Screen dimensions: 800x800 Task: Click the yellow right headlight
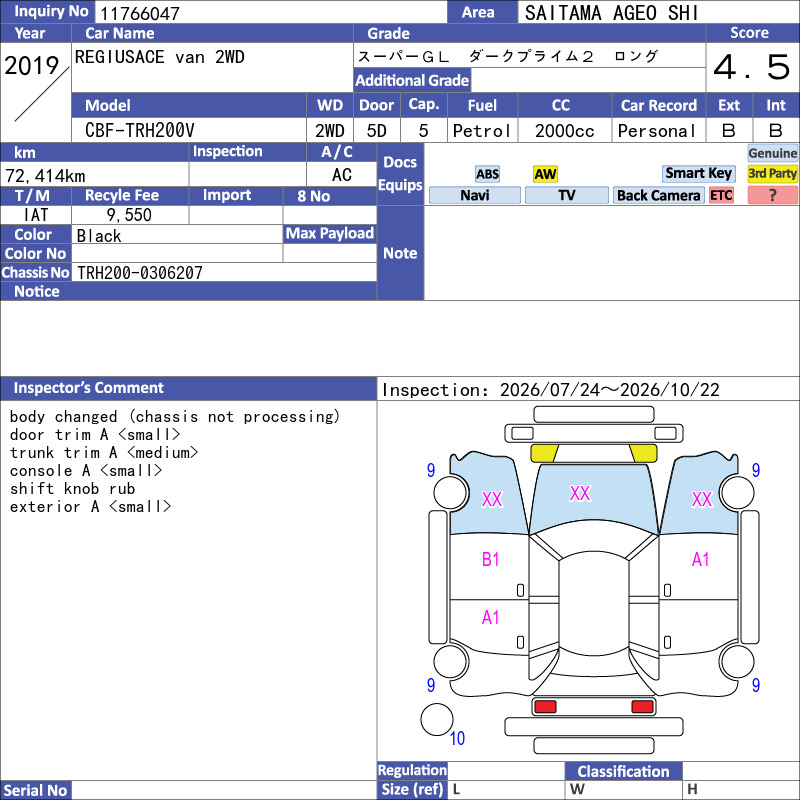[643, 453]
